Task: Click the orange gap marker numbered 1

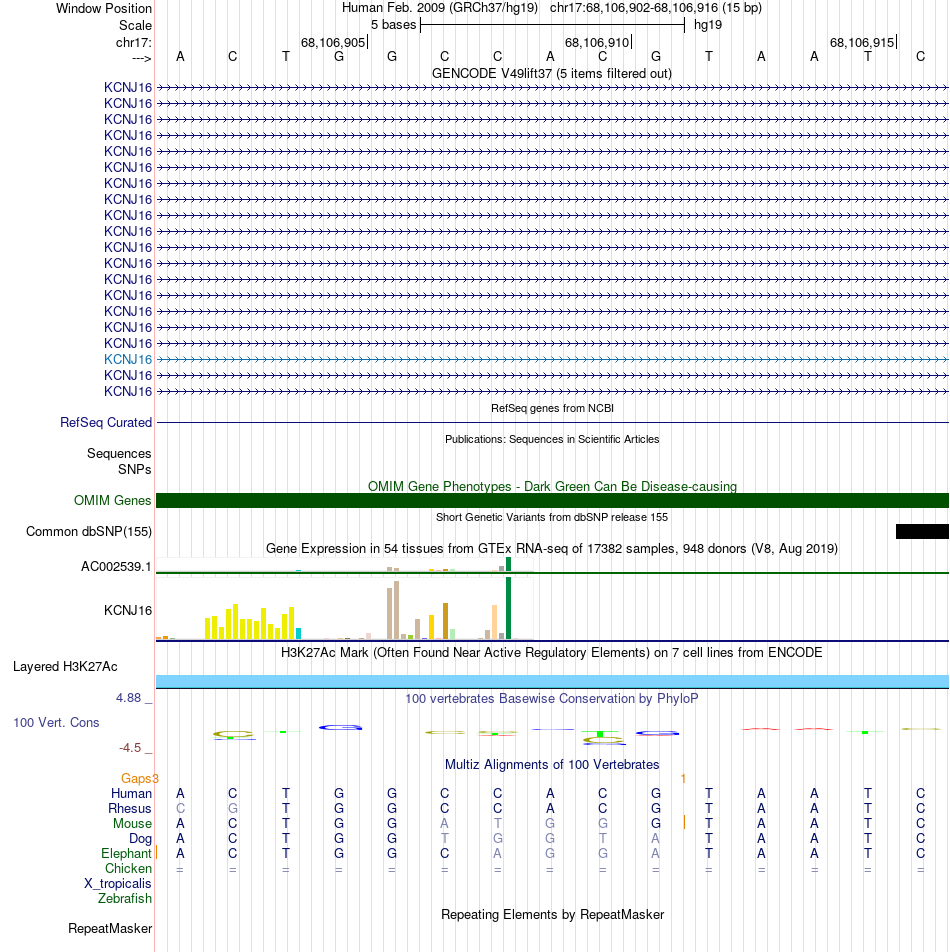Action: coord(683,778)
